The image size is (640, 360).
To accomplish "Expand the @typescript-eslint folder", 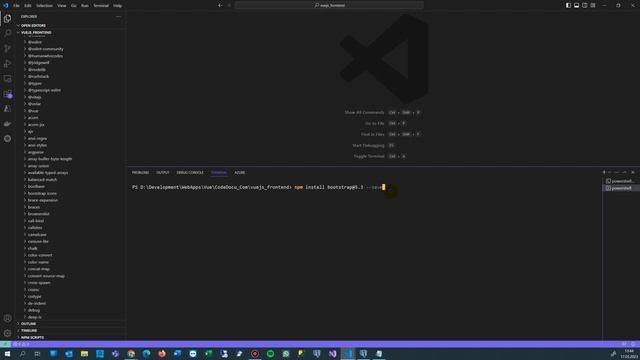I will pos(44,90).
